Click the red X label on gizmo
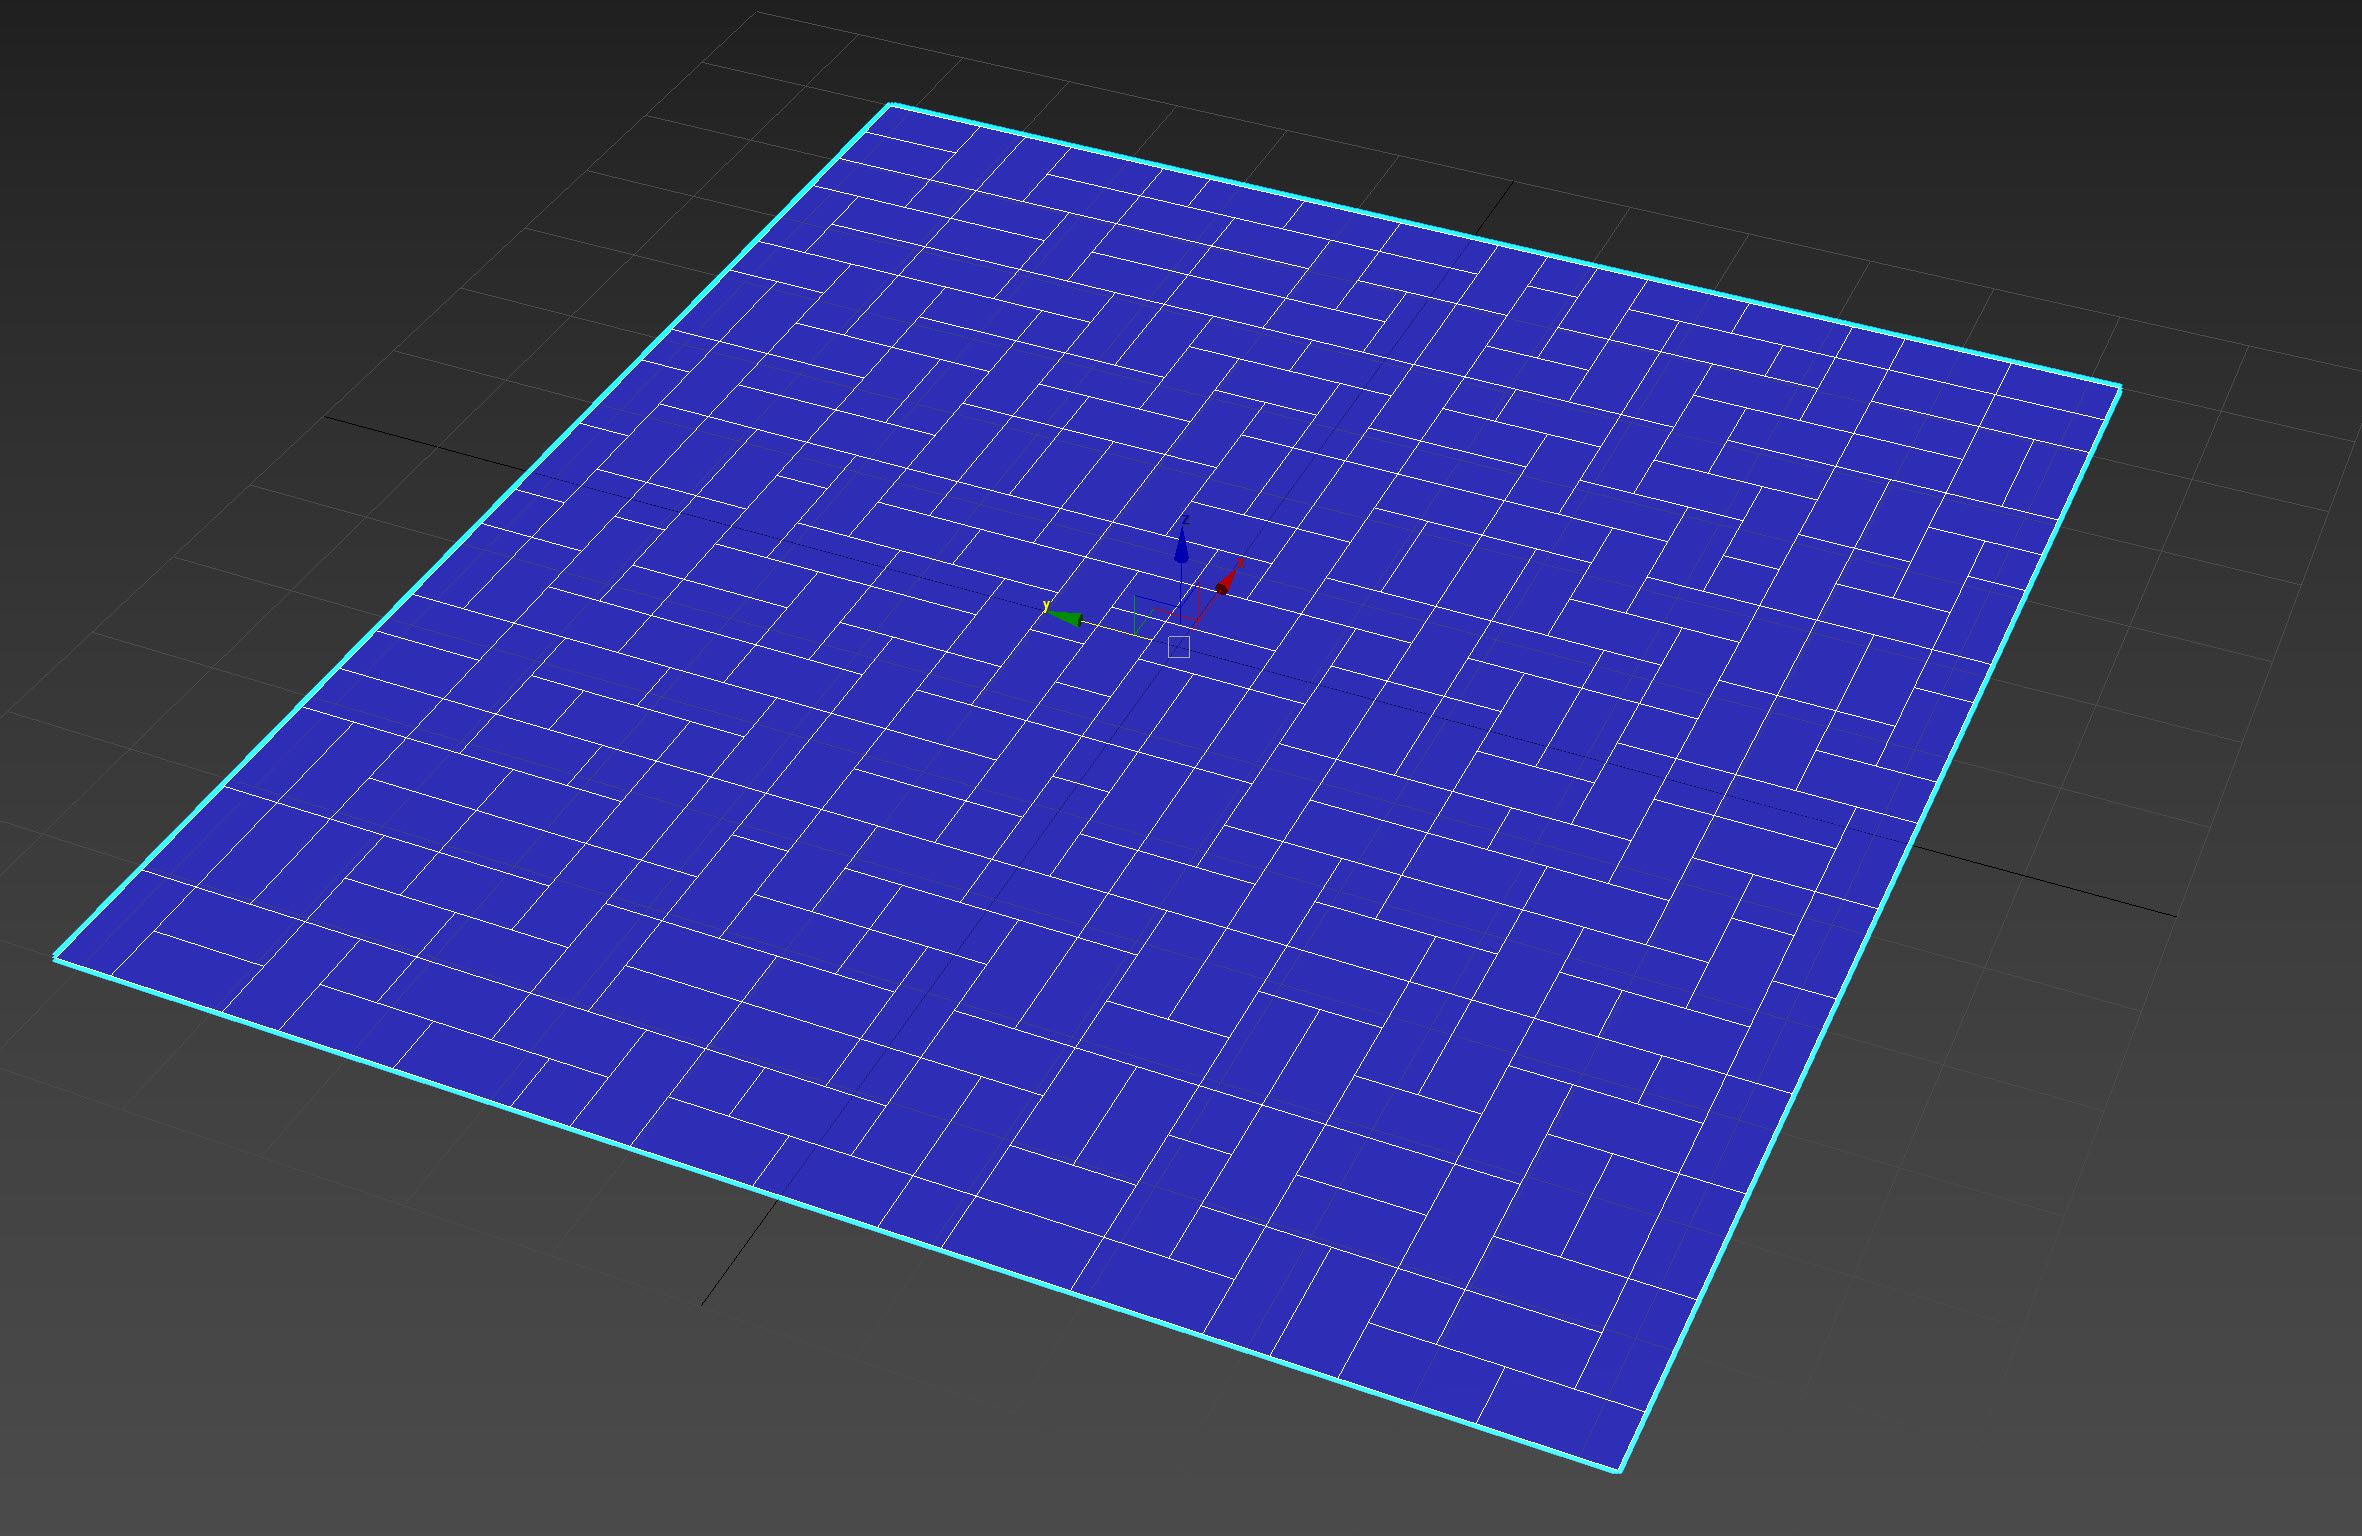 tap(1240, 563)
